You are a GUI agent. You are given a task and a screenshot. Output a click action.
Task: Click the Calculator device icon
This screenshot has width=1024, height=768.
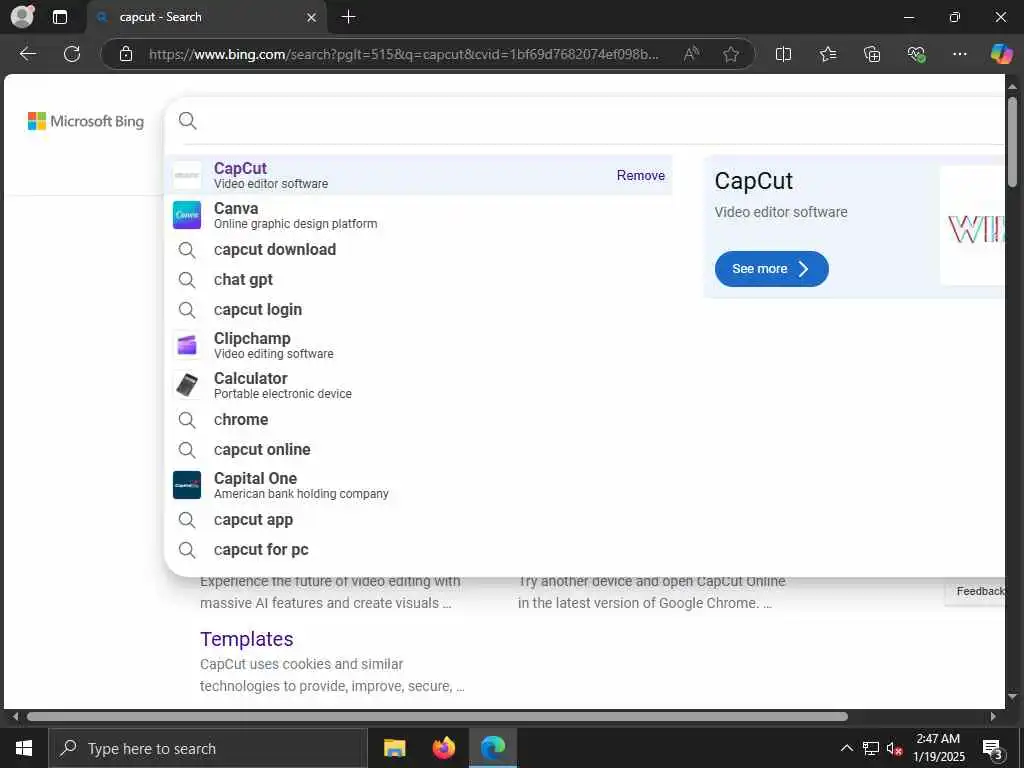[187, 385]
